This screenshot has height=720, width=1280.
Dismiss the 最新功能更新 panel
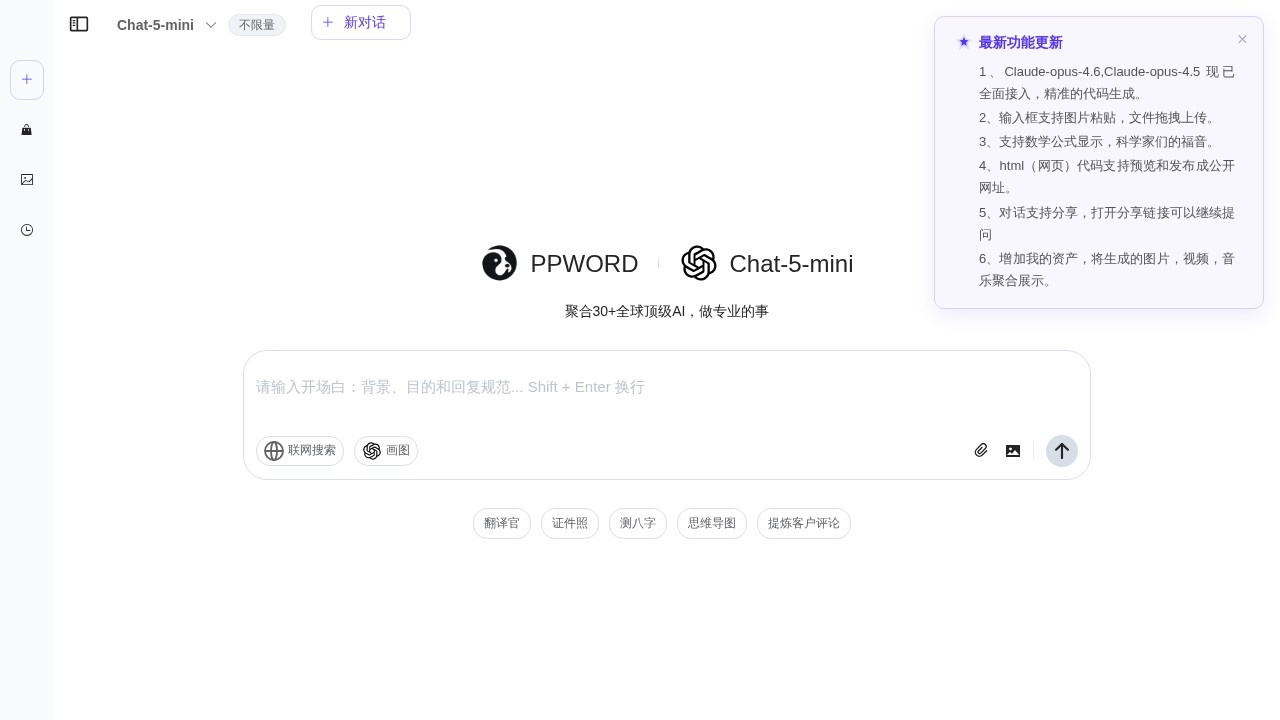click(1242, 40)
